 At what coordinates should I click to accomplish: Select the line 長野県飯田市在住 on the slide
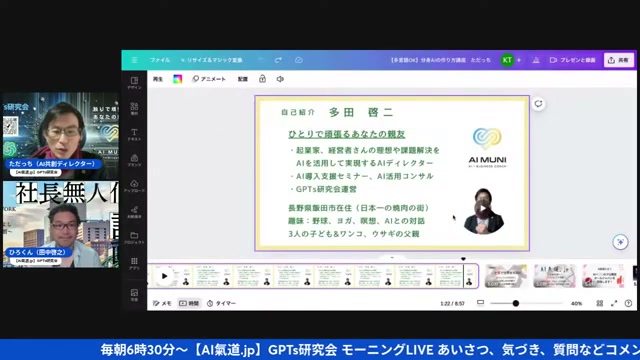click(x=358, y=208)
